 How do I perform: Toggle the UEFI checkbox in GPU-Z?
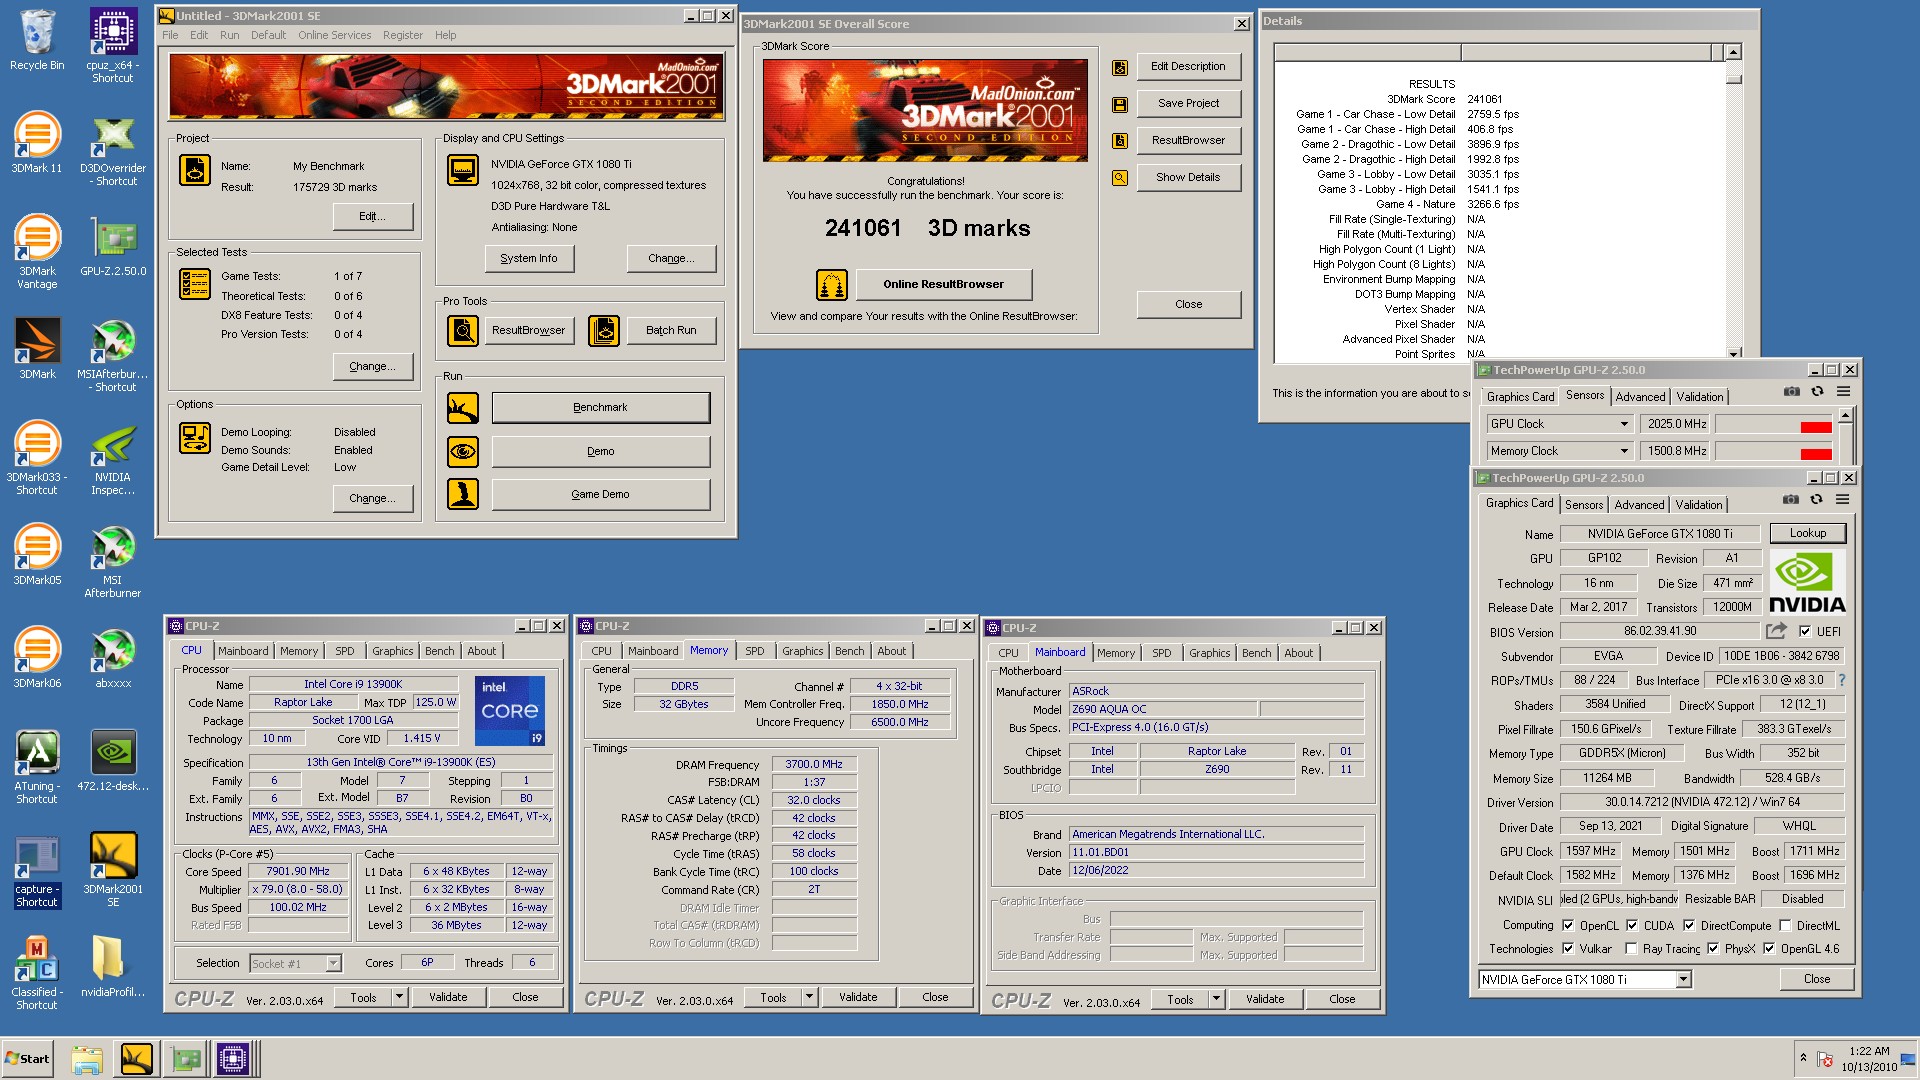[1805, 632]
